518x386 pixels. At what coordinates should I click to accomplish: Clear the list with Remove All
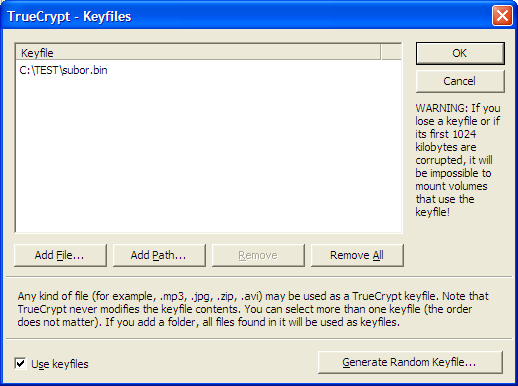tap(357, 255)
